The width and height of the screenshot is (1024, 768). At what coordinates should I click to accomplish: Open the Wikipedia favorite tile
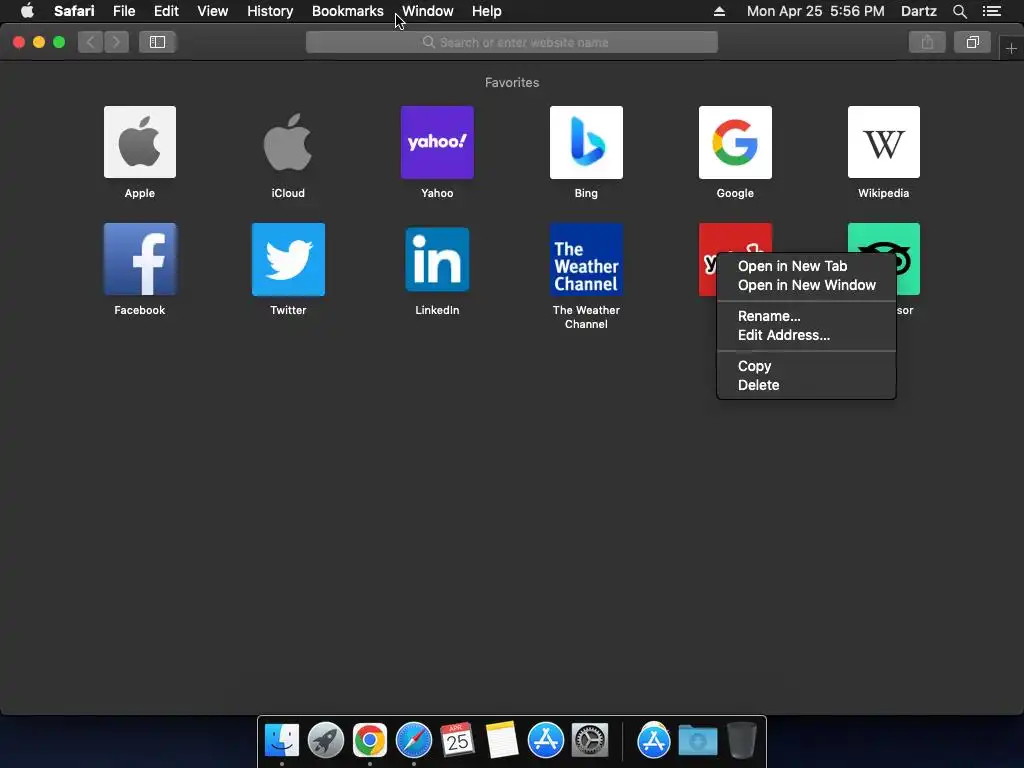point(884,142)
